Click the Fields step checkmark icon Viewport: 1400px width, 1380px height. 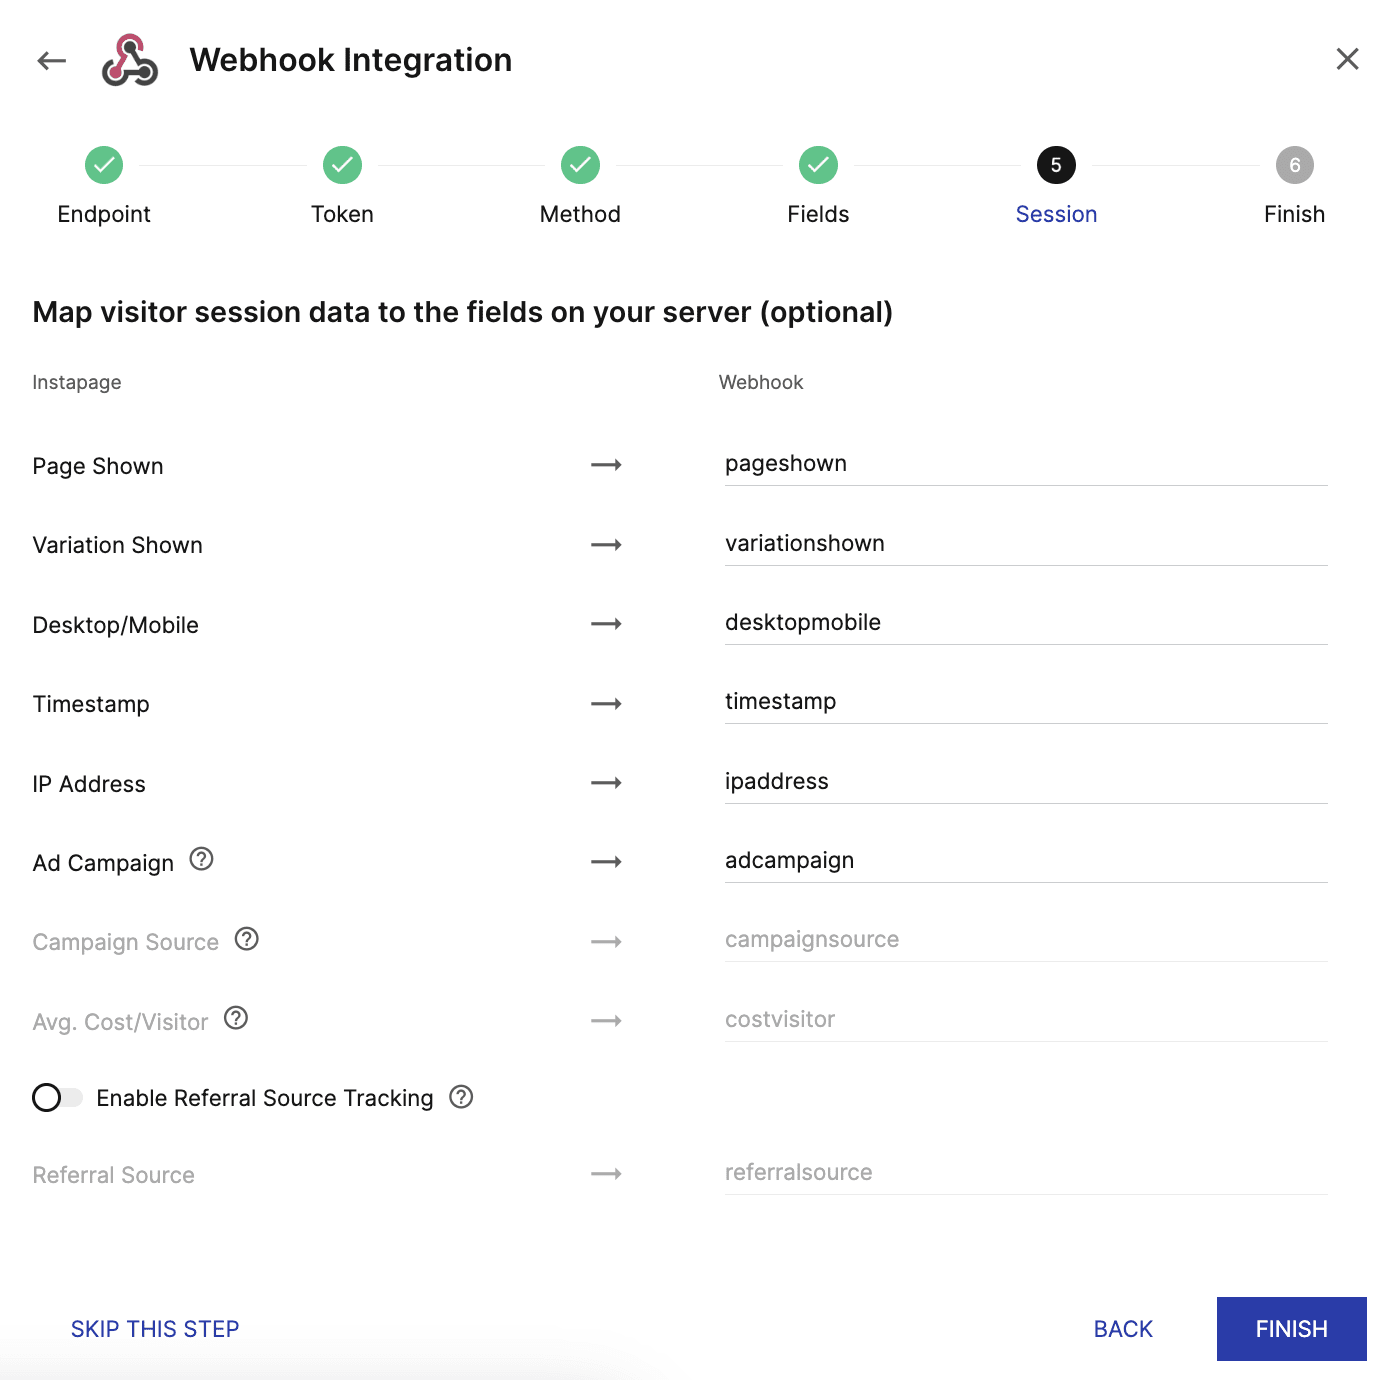(818, 165)
